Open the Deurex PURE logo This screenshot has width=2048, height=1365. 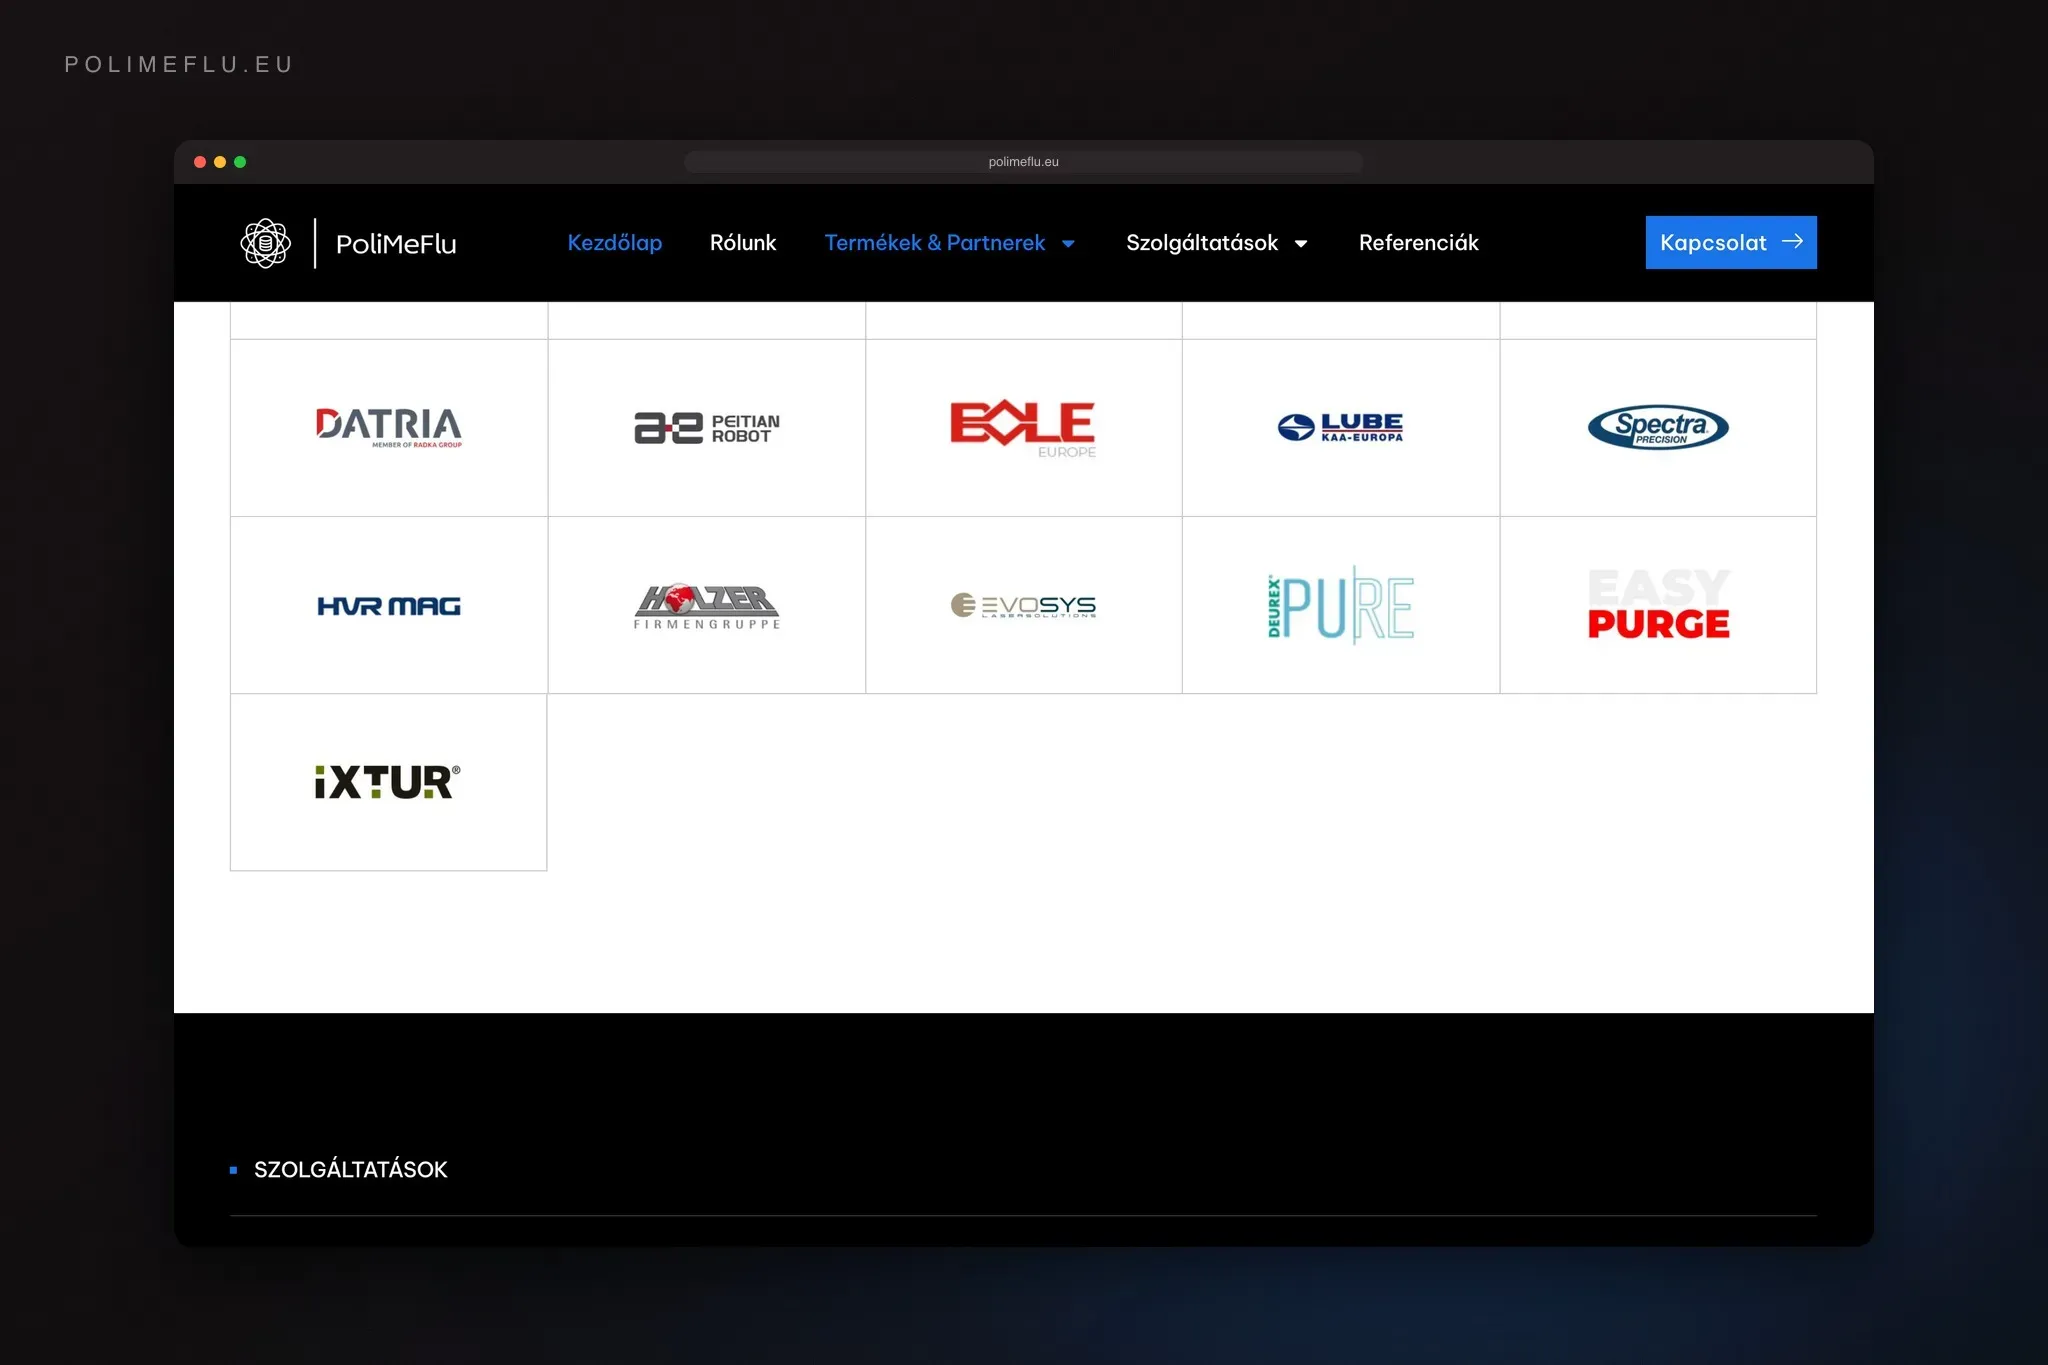pos(1340,605)
